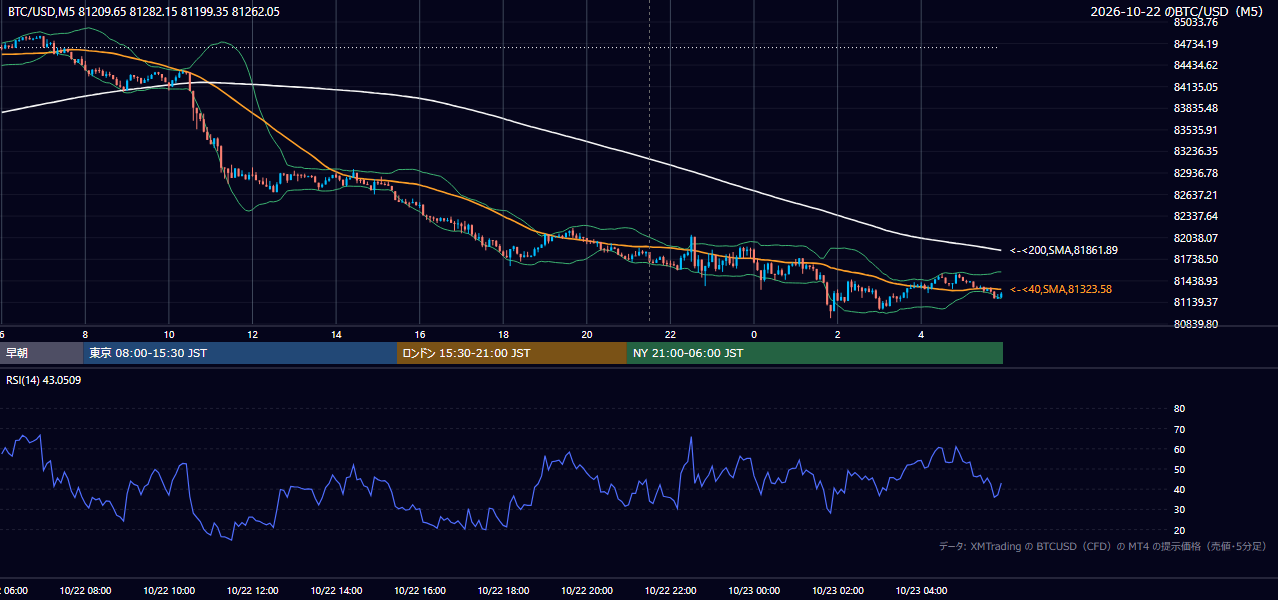Click price axis label 83535.91

point(1195,130)
